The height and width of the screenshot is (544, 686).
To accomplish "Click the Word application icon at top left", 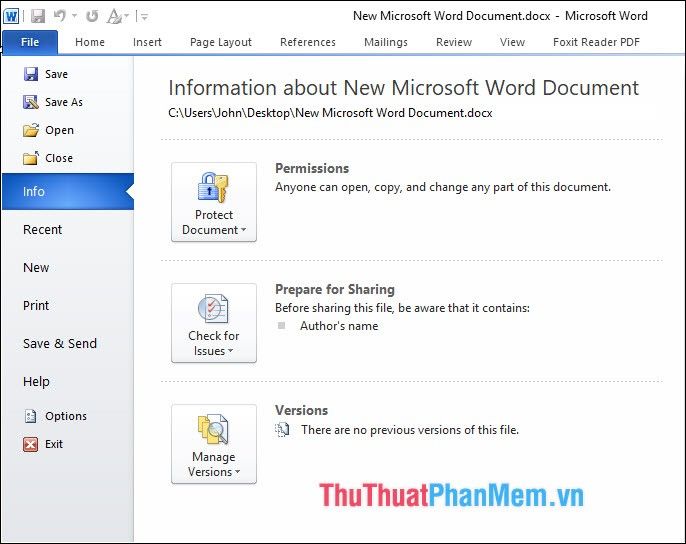I will coord(11,17).
